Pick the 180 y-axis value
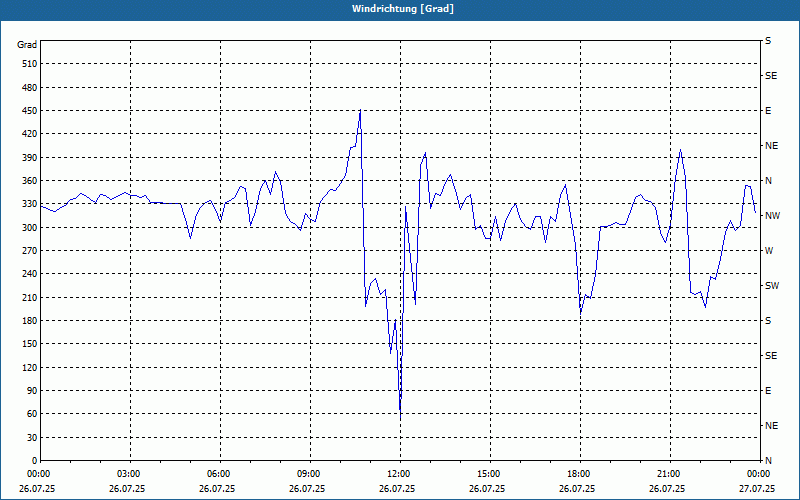The width and height of the screenshot is (800, 500). 30,321
